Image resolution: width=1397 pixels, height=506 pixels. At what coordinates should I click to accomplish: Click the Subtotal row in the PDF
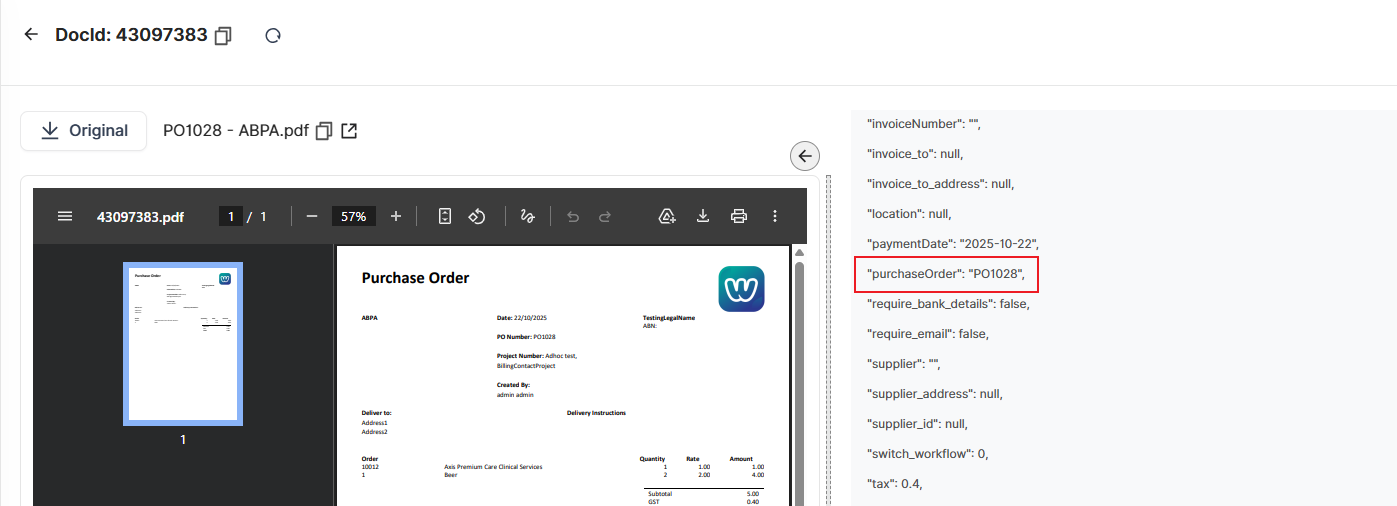click(706, 494)
